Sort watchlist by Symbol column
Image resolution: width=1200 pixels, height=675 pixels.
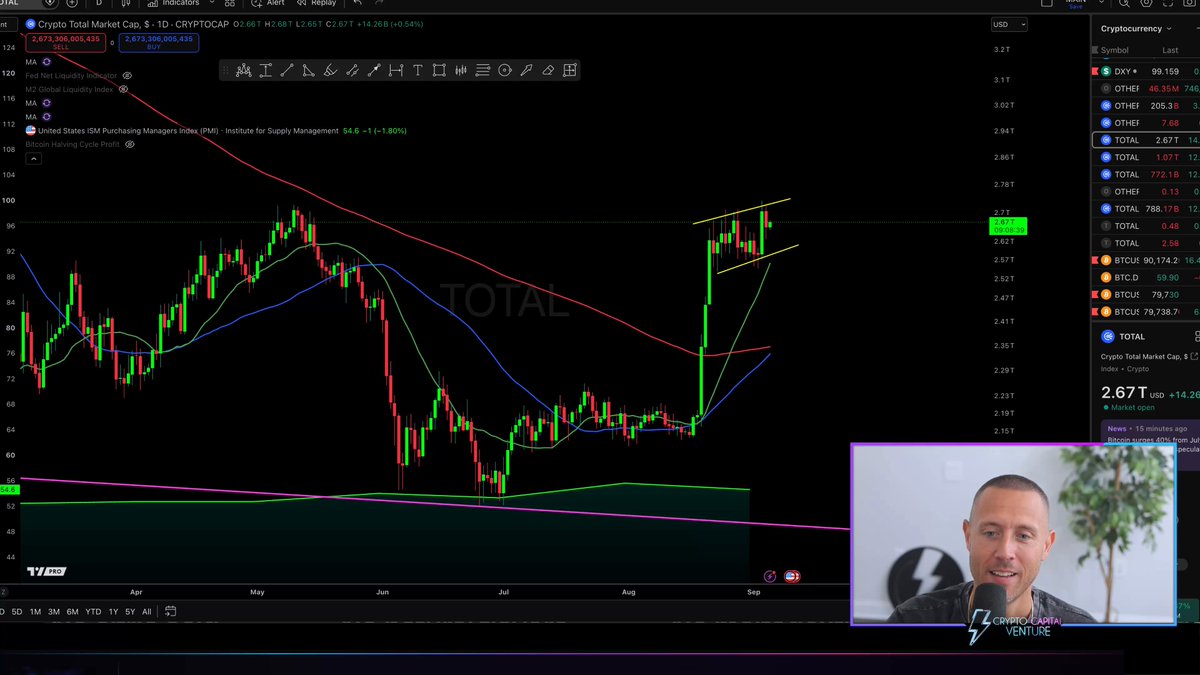pos(1114,50)
